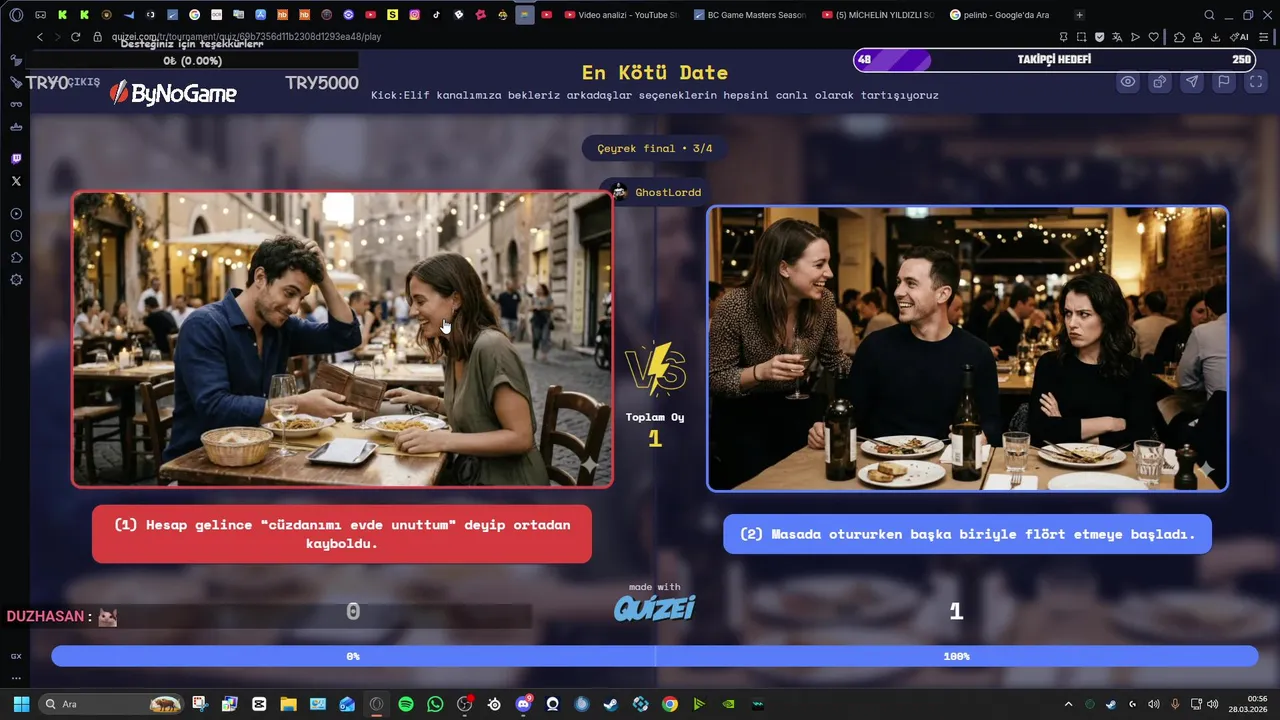Report the quiz with flag icon
1280x720 pixels.
tap(1223, 82)
